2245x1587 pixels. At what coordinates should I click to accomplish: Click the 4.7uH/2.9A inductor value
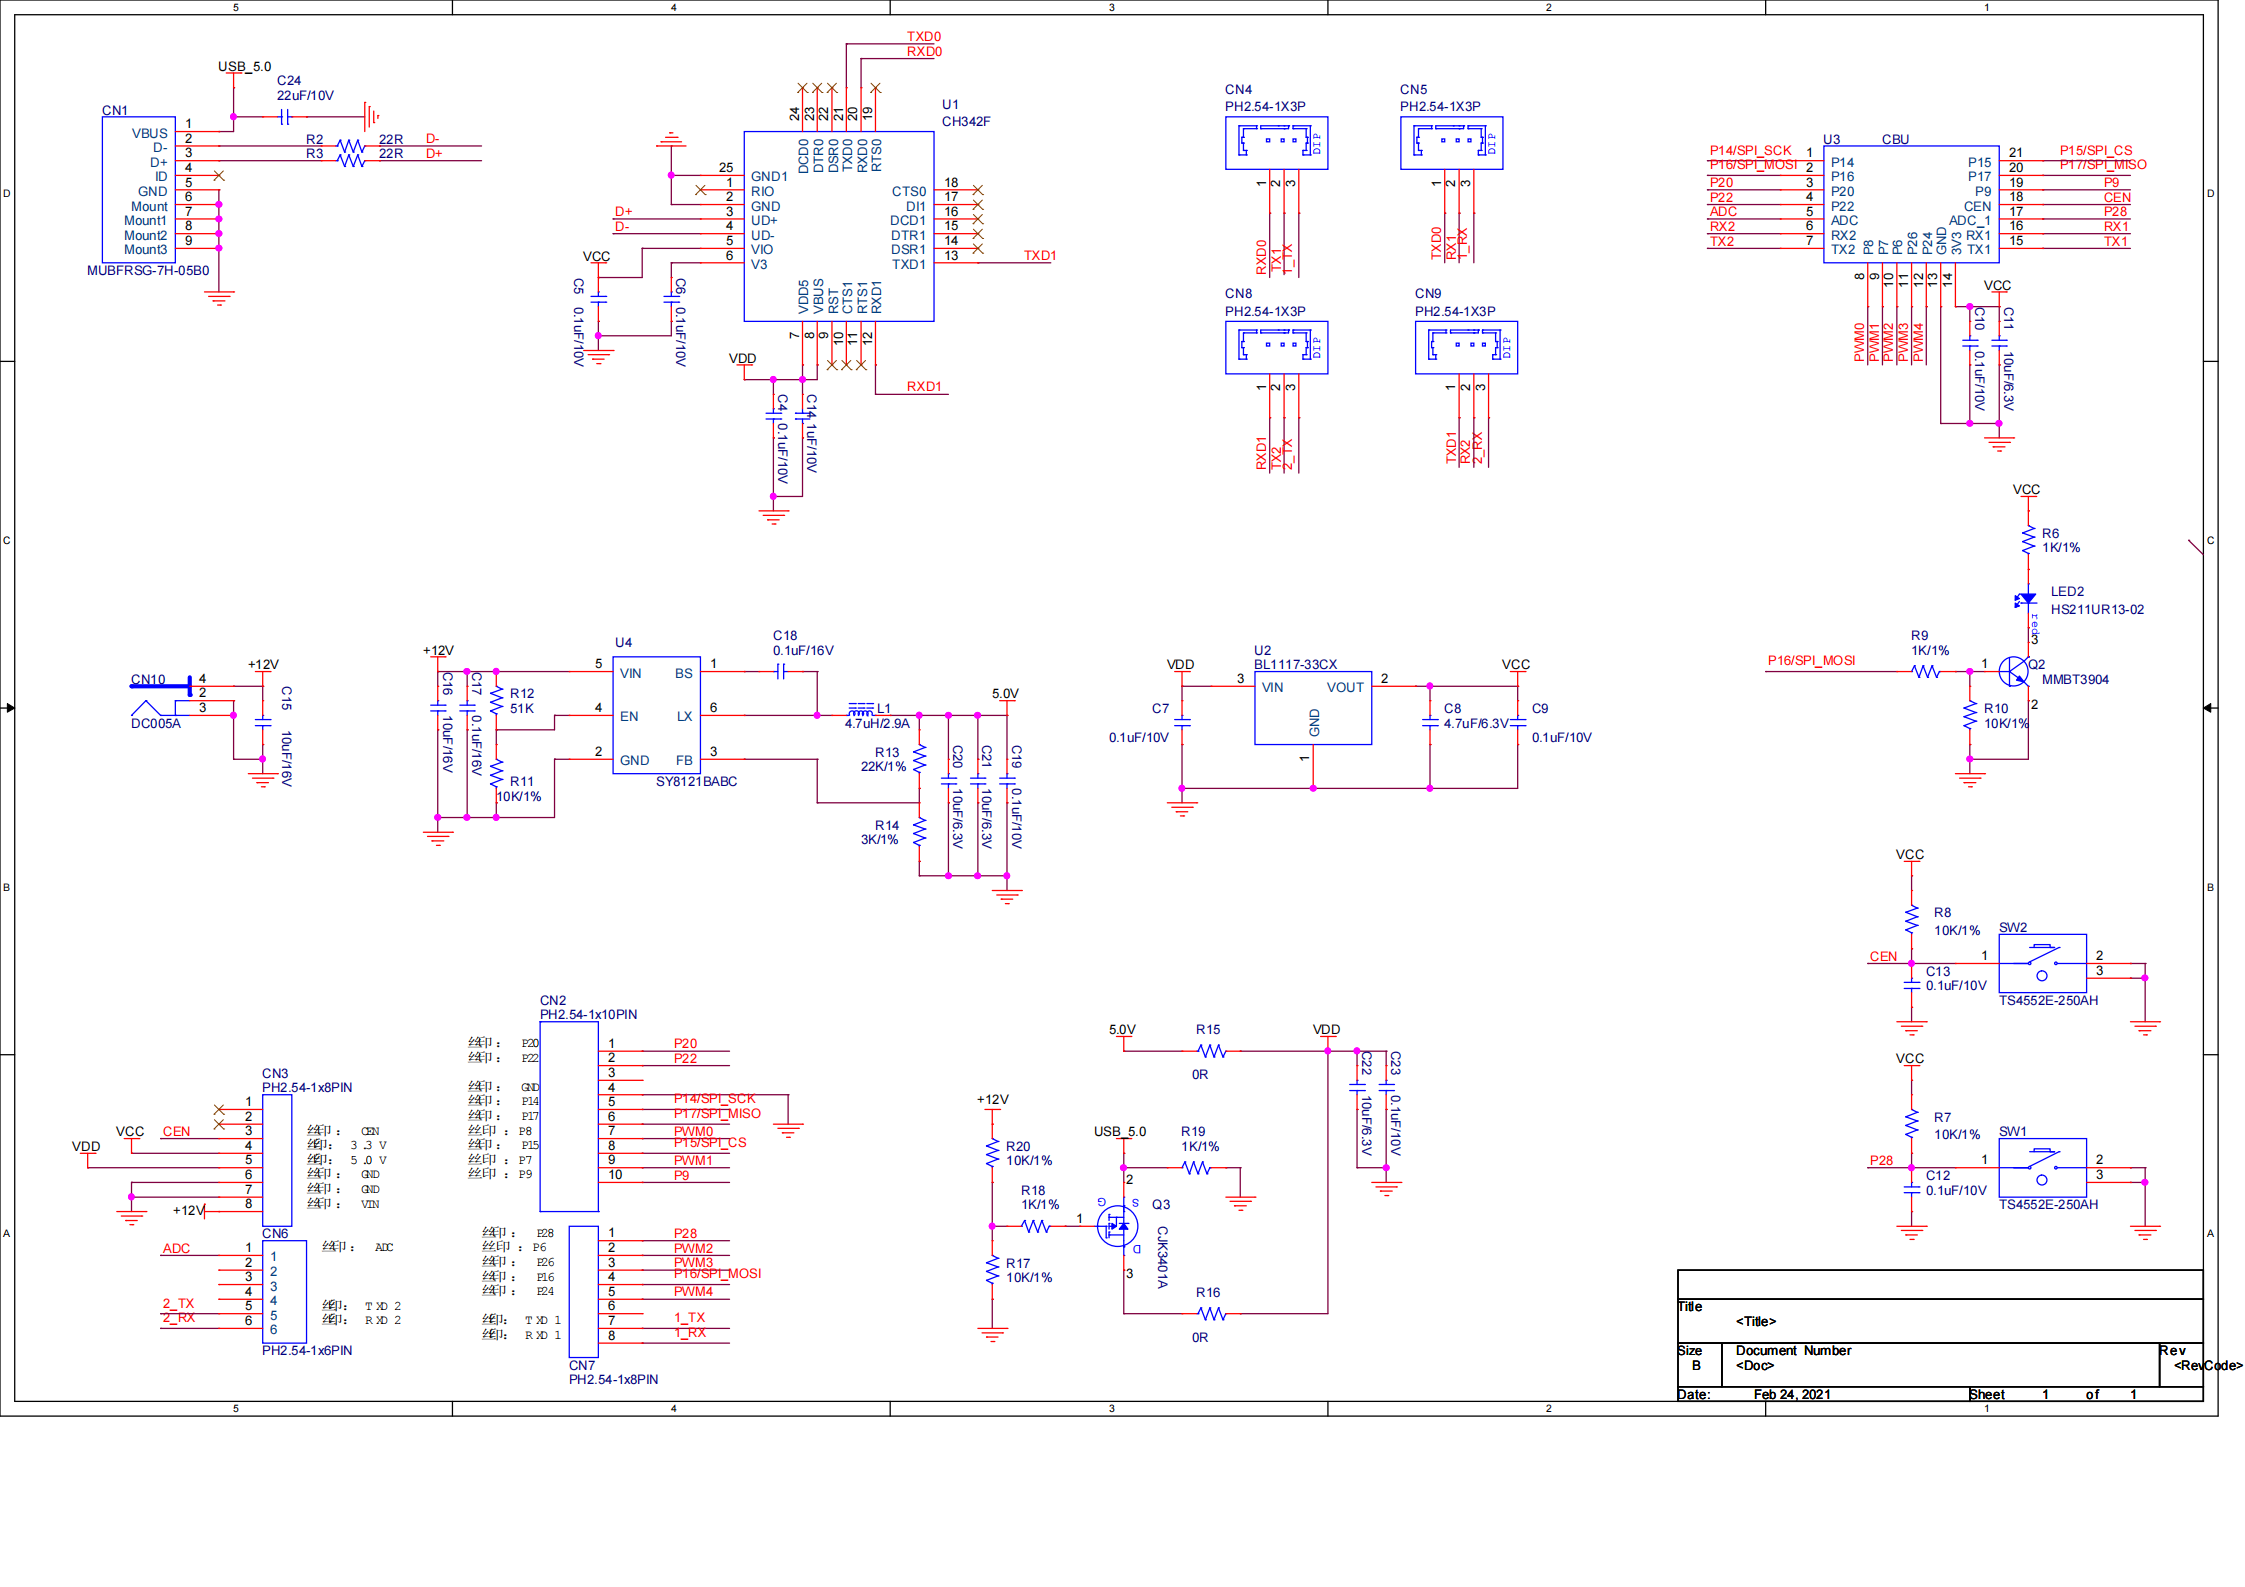pyautogui.click(x=877, y=724)
